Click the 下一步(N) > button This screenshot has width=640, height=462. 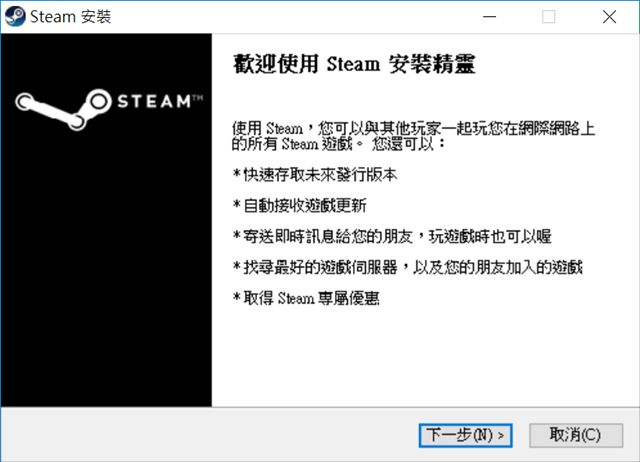click(x=465, y=435)
